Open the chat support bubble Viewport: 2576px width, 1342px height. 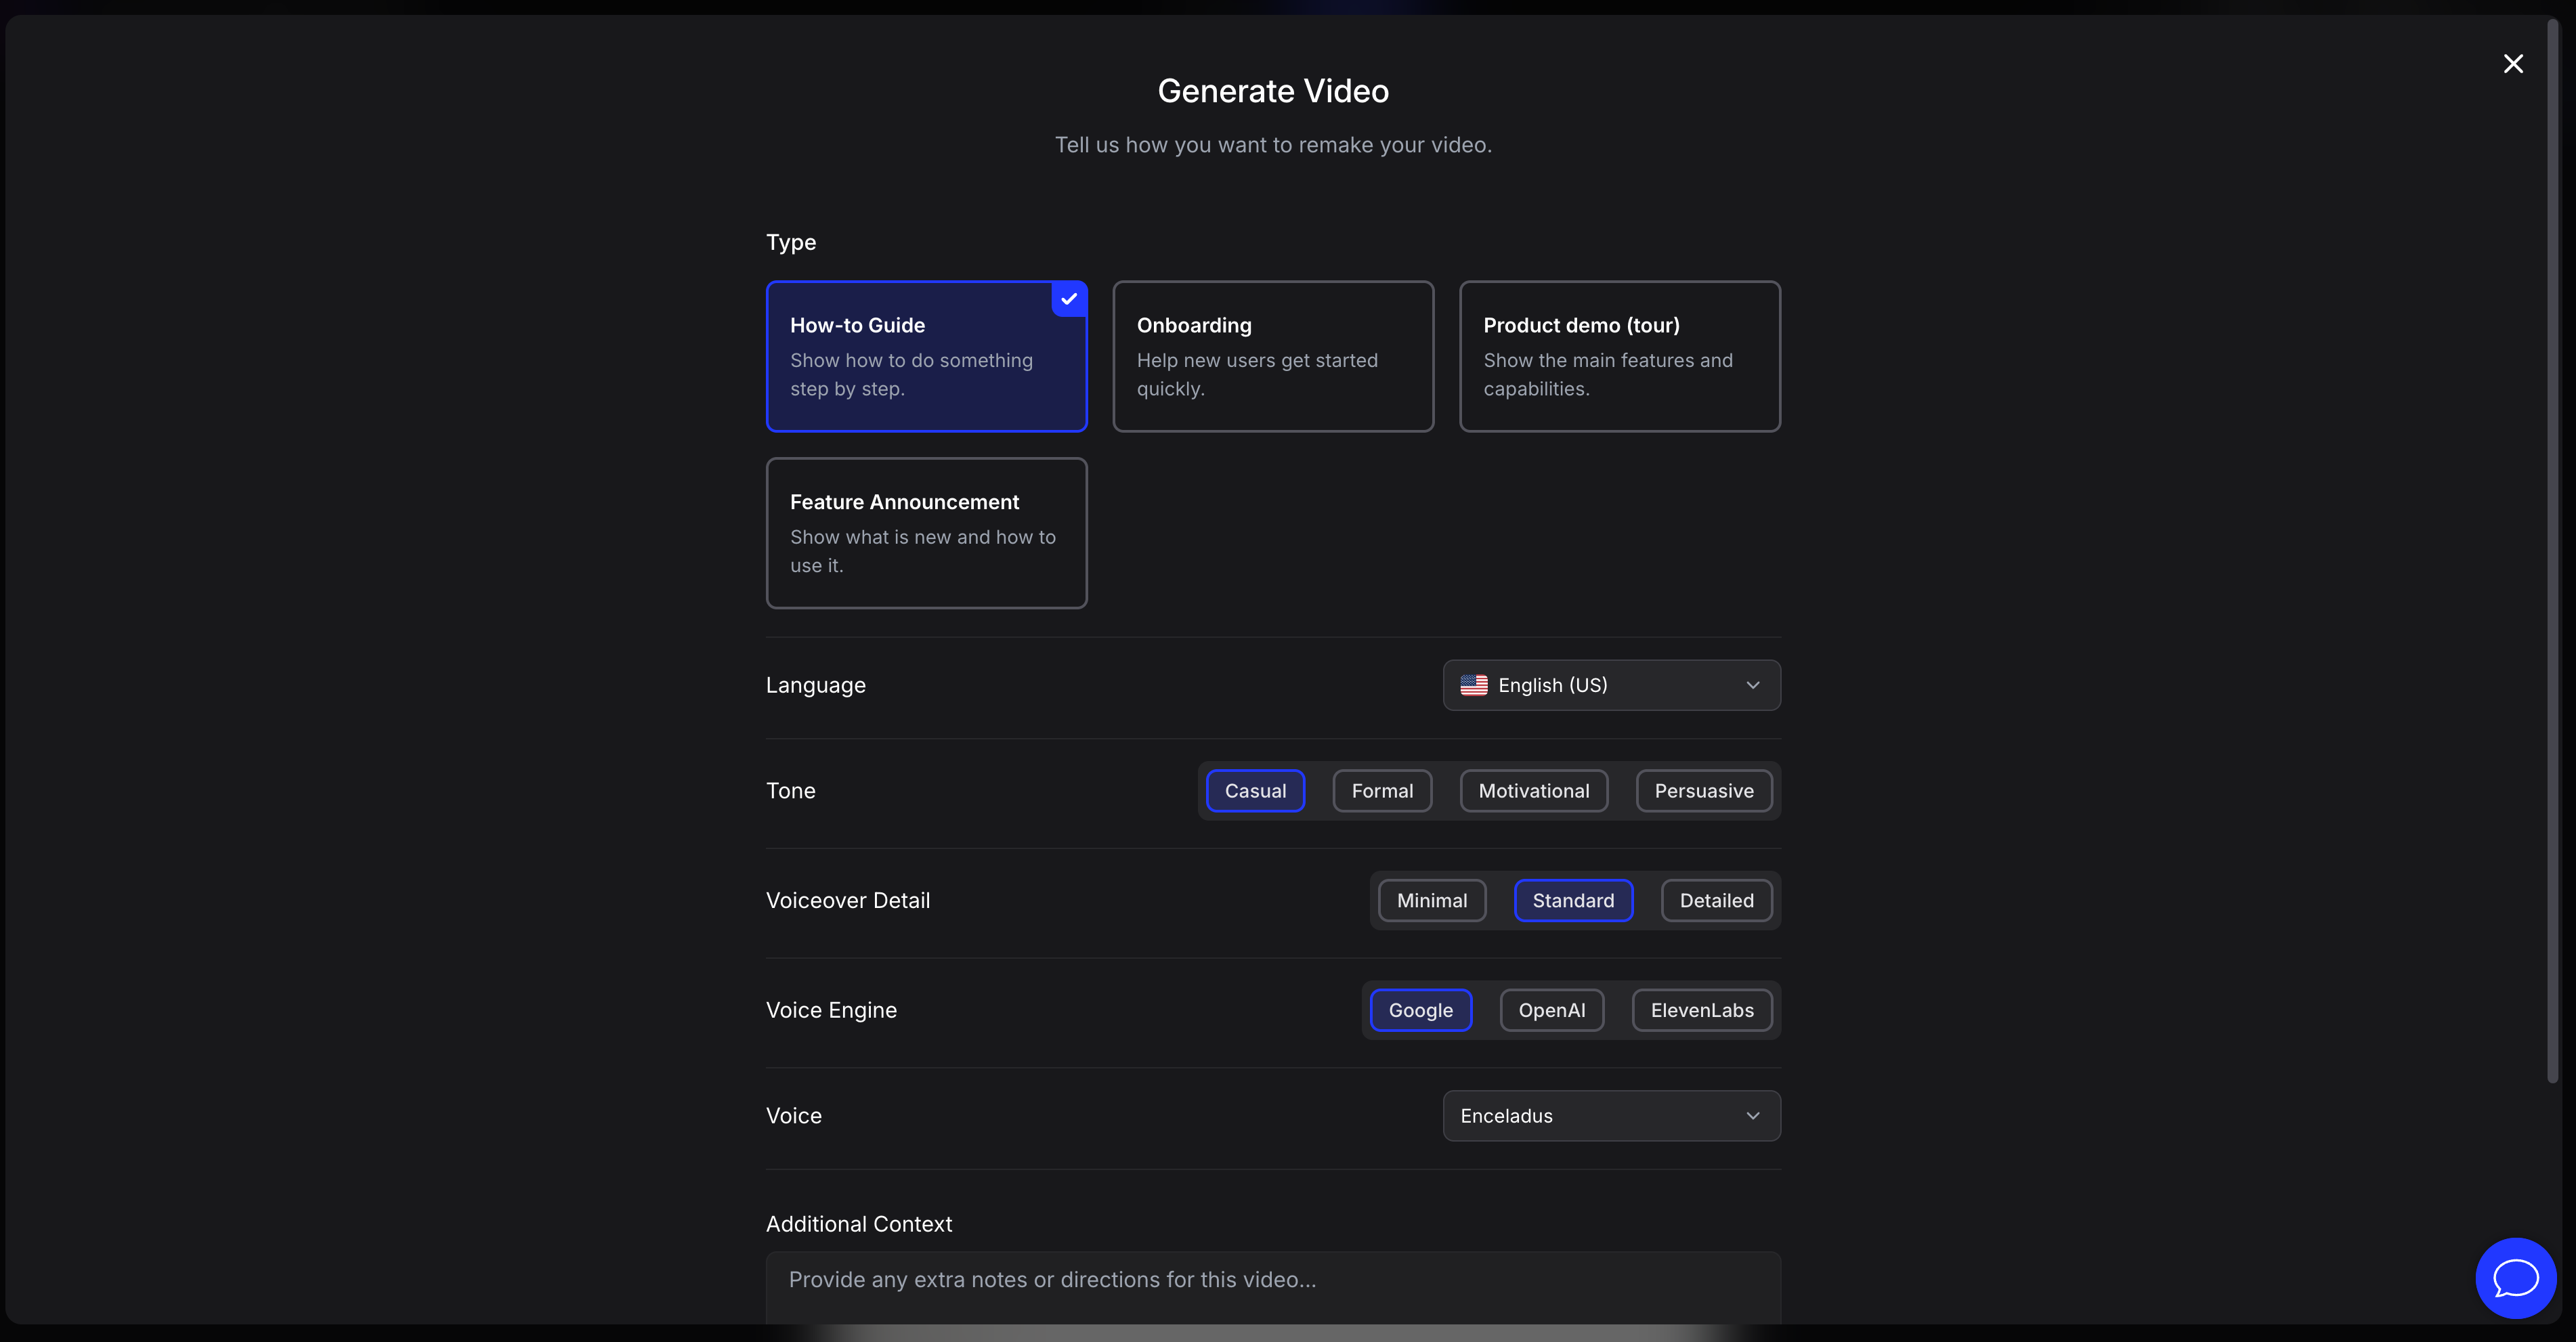pos(2515,1277)
